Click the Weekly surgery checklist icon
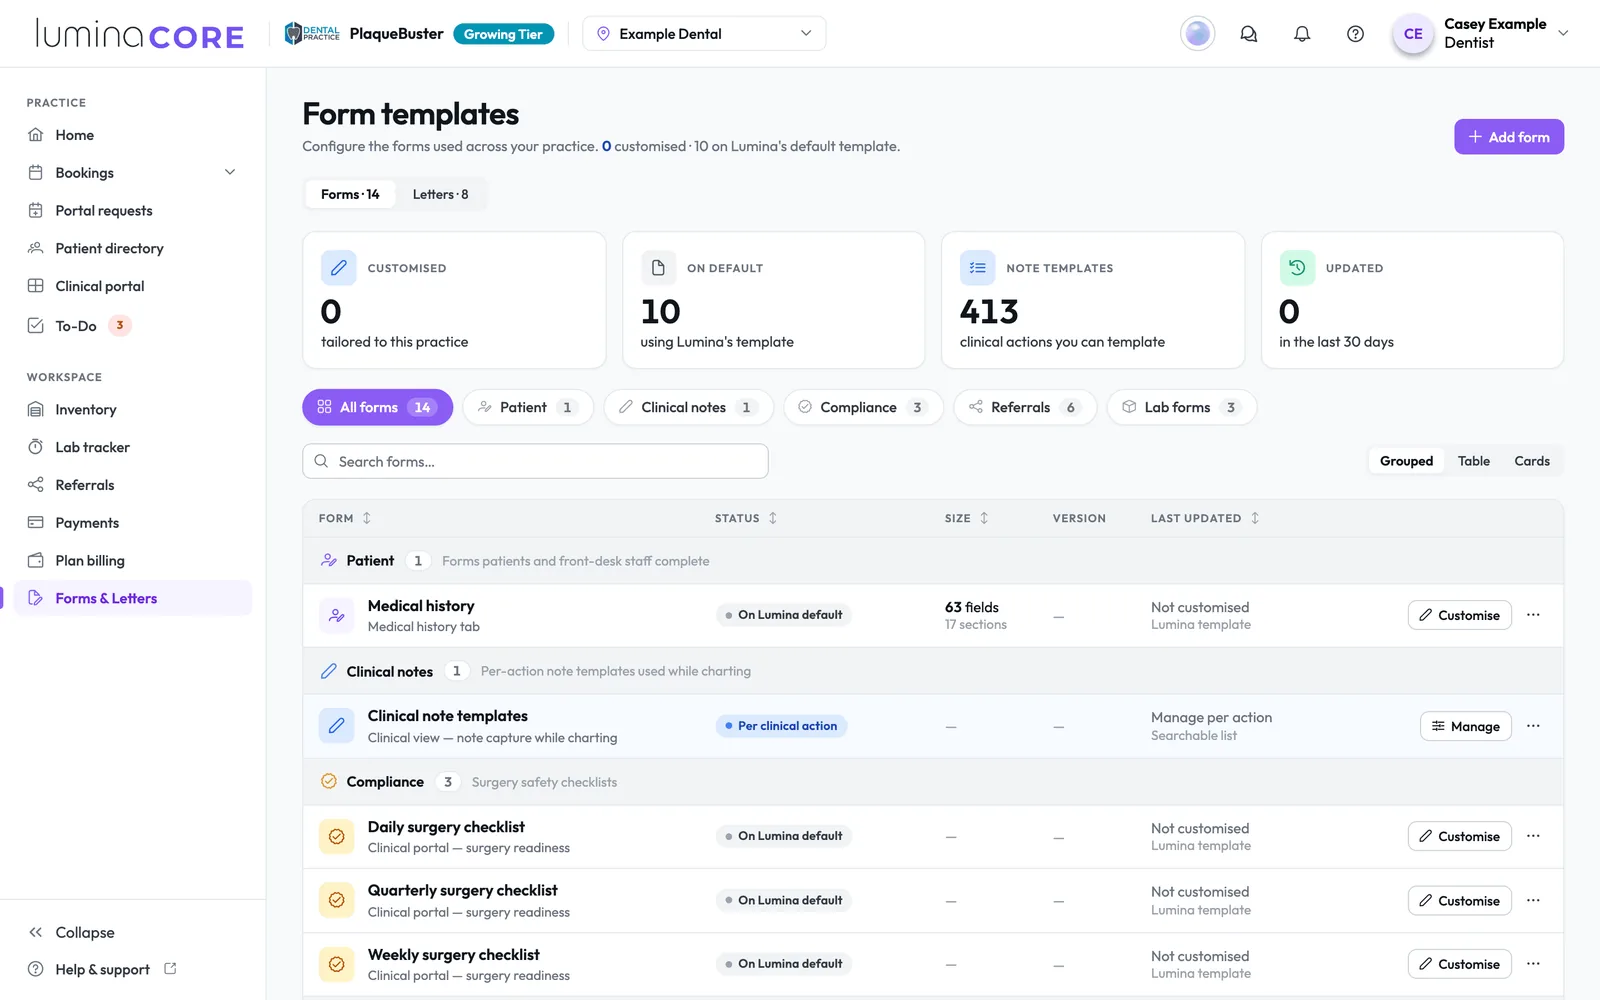This screenshot has width=1600, height=1000. click(x=337, y=964)
